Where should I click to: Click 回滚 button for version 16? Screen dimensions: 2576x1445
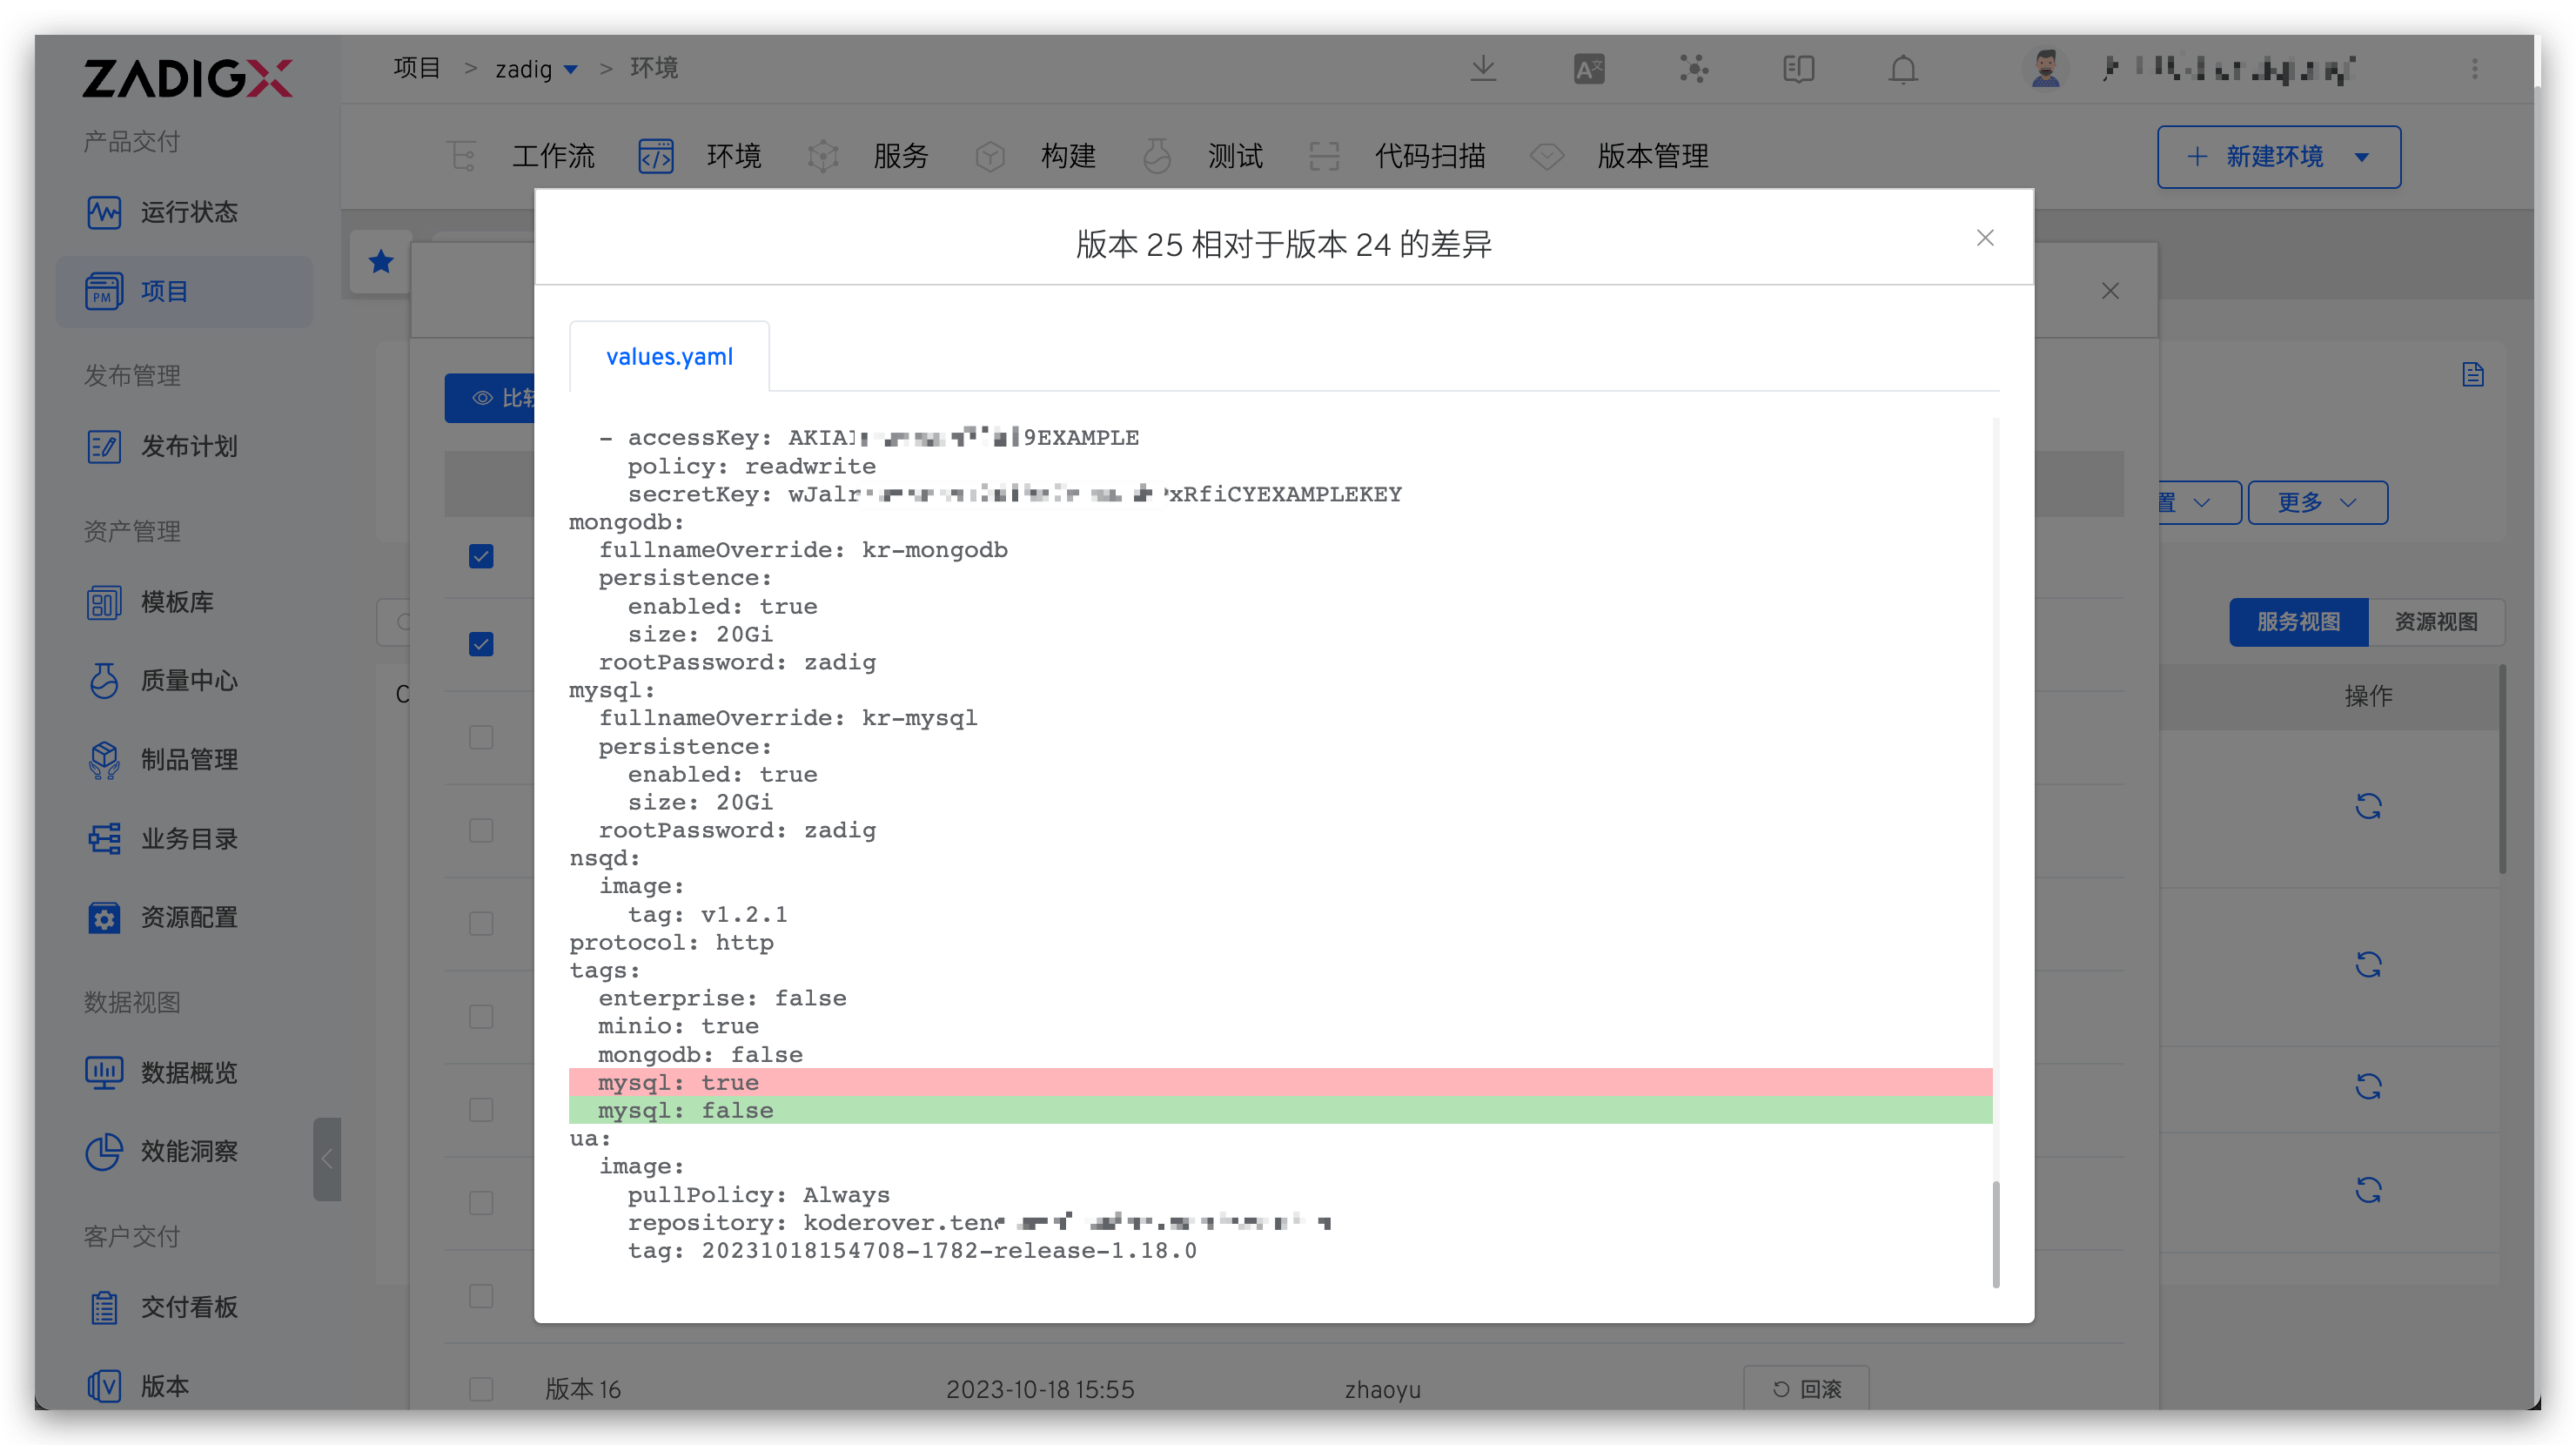click(x=1806, y=1389)
